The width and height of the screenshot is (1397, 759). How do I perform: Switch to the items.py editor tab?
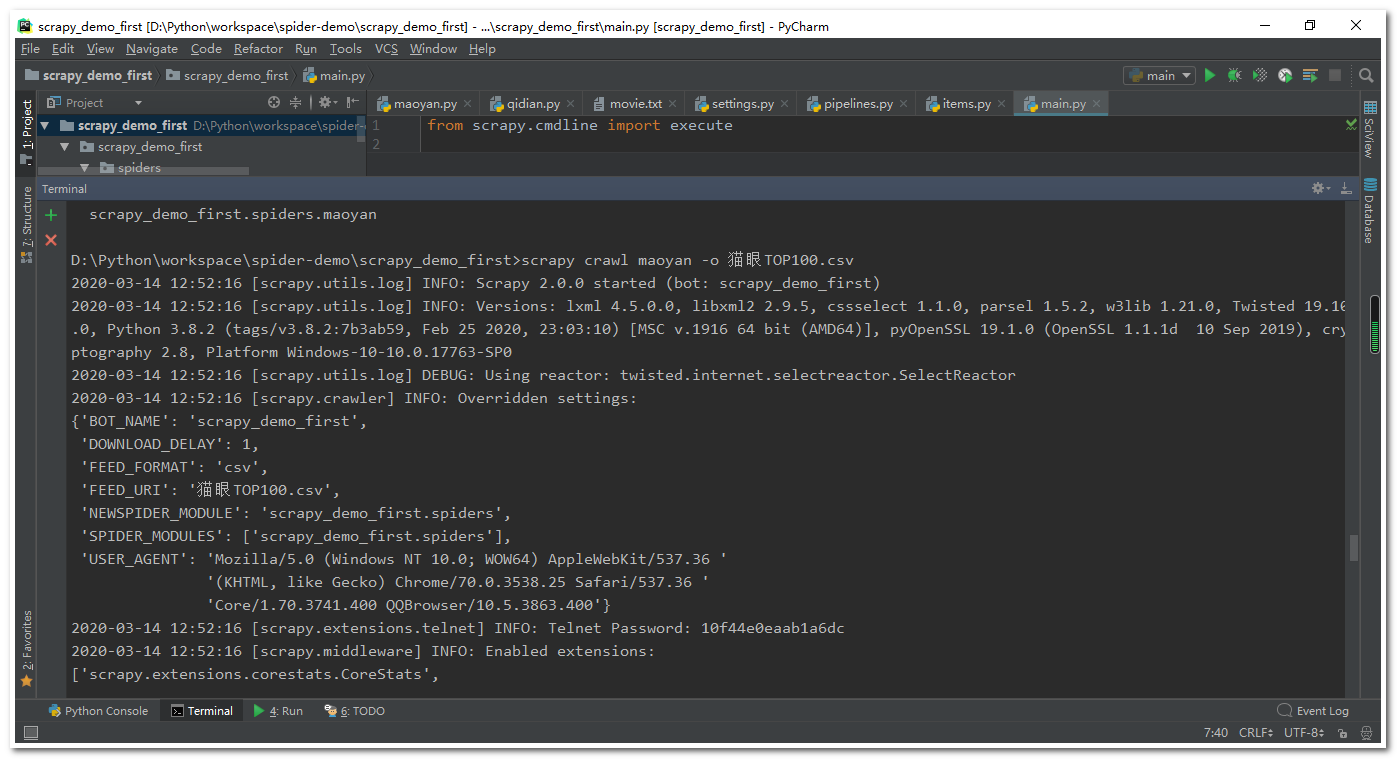point(966,104)
